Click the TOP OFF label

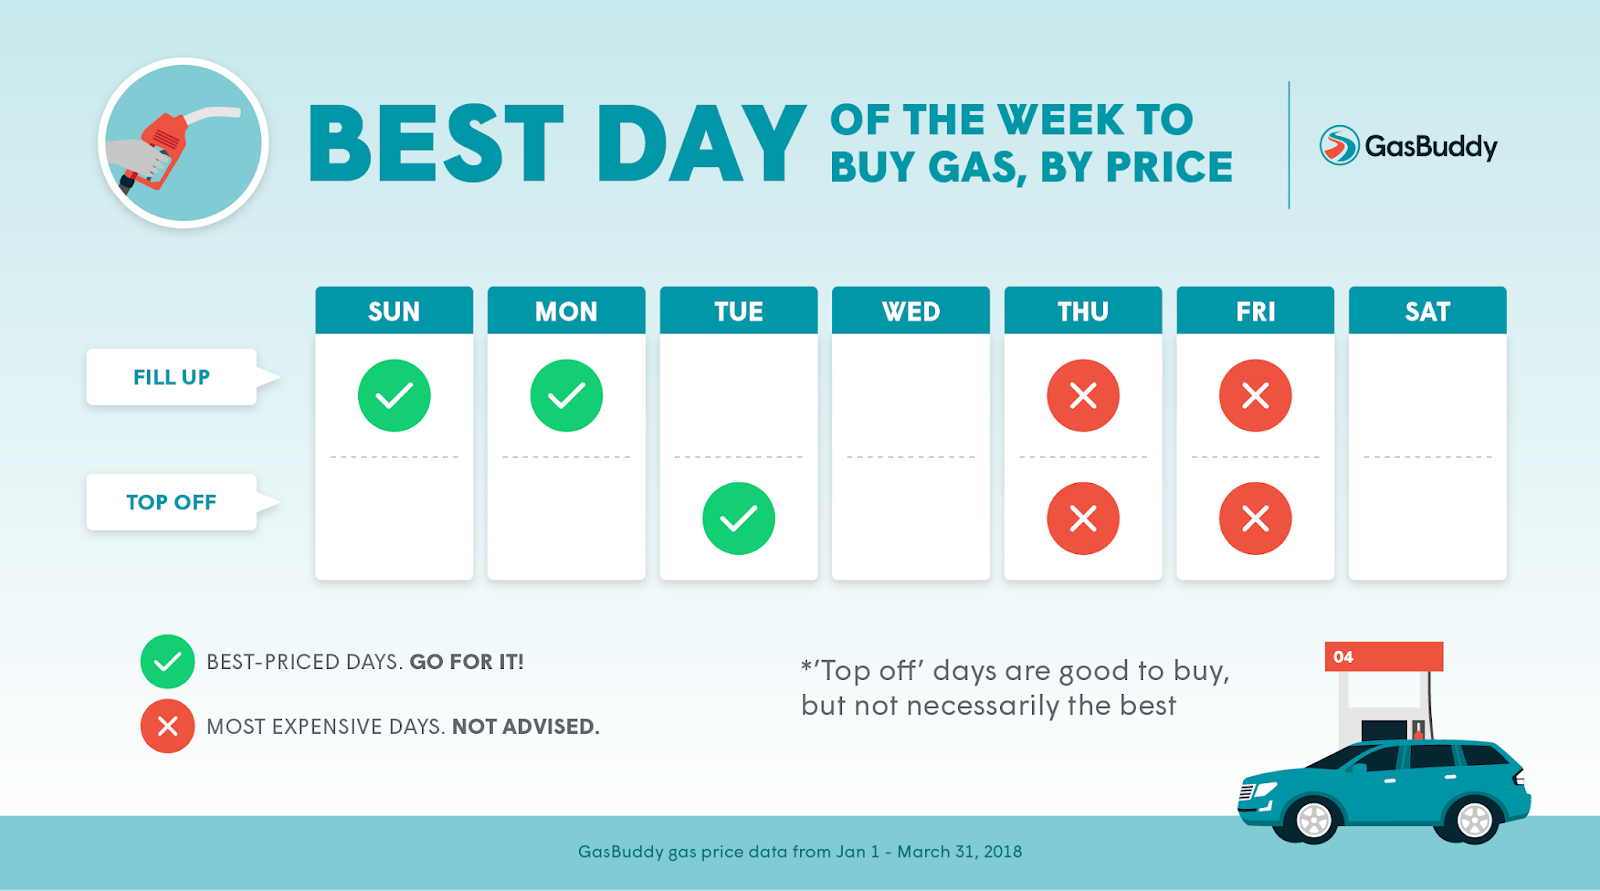coord(172,502)
